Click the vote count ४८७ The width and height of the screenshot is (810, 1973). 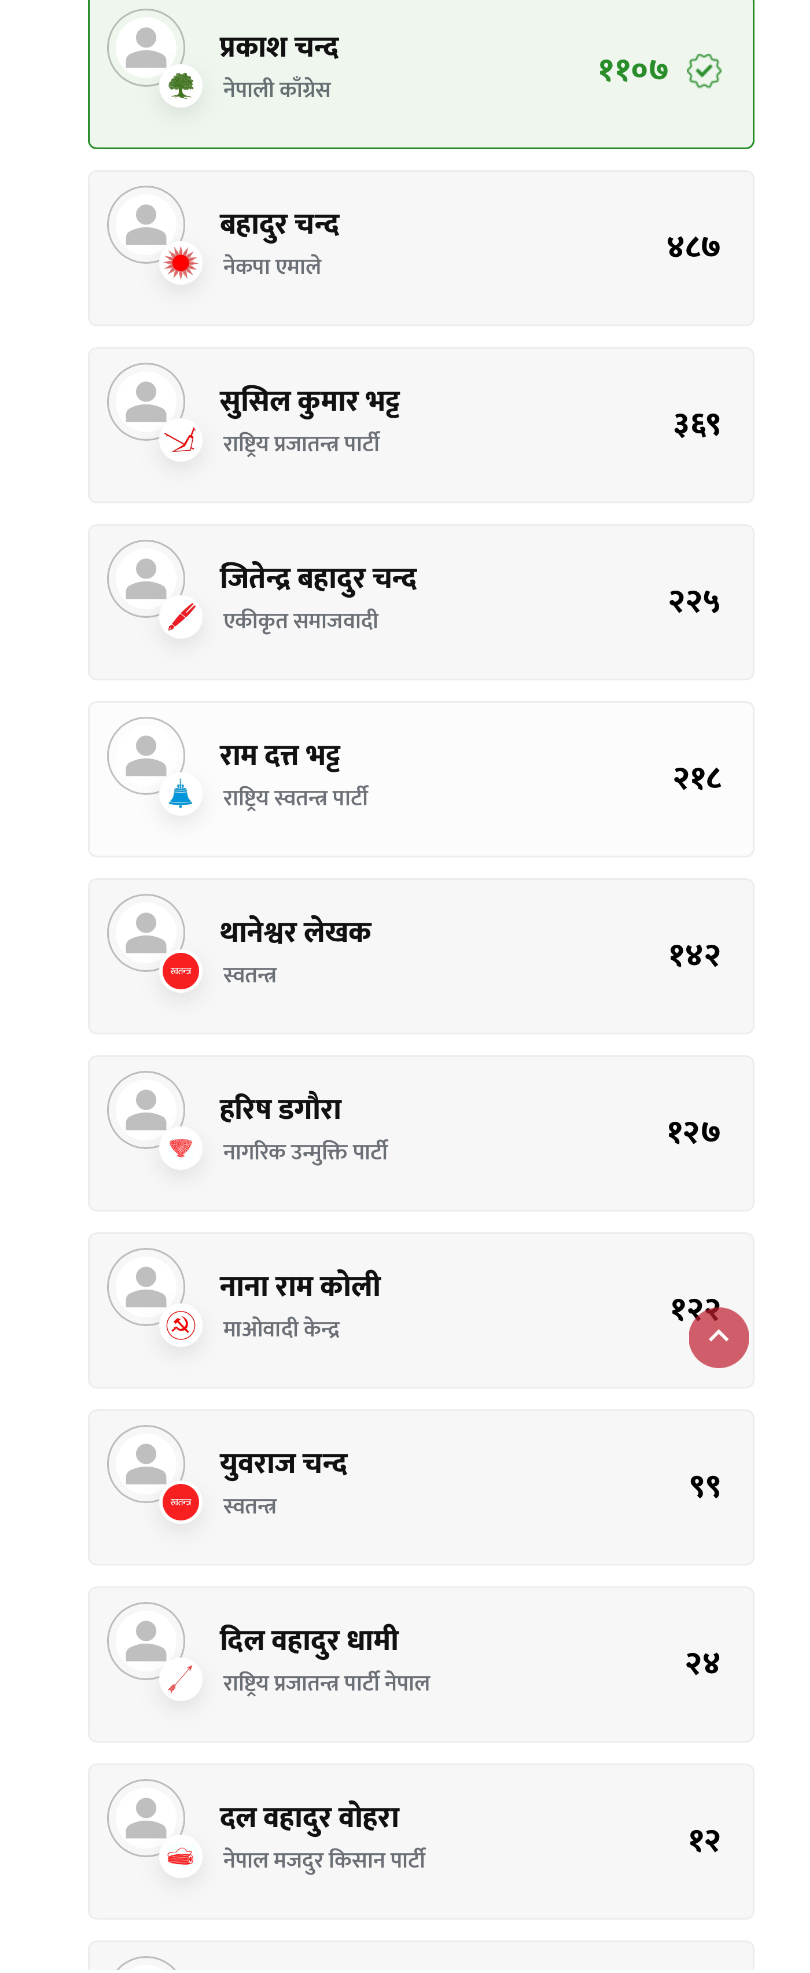693,247
